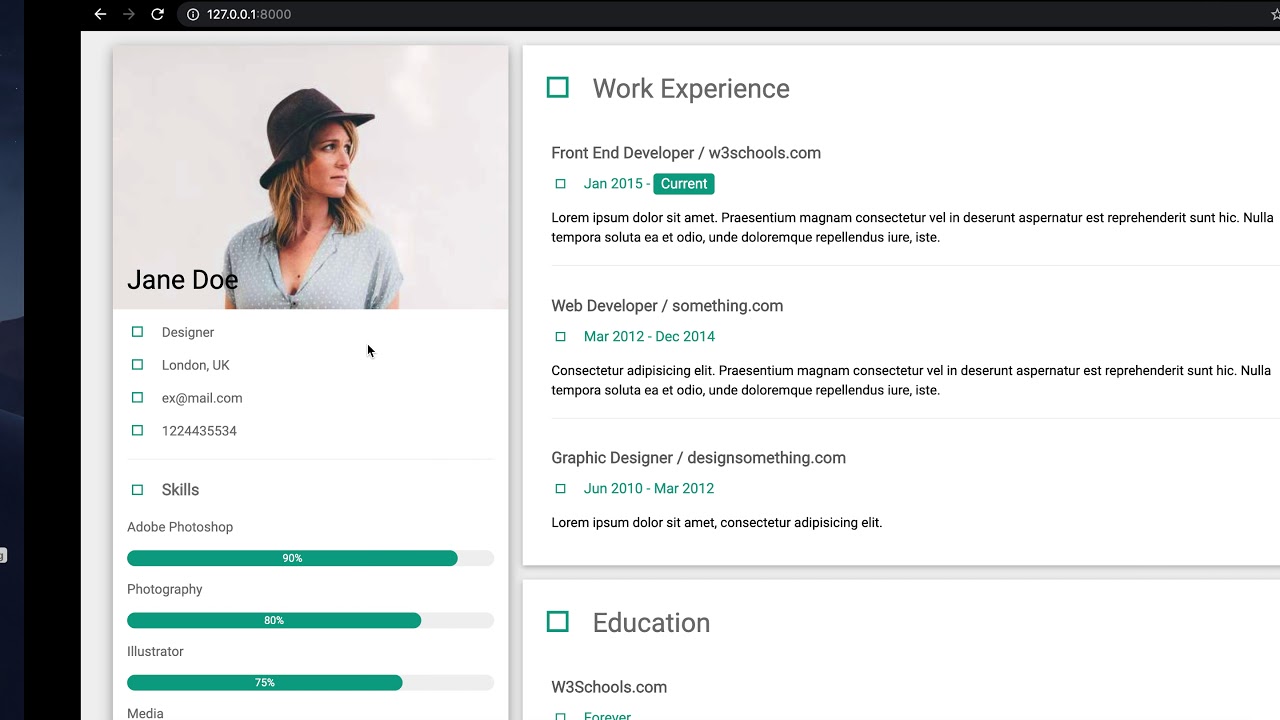Screen dimensions: 1280x720
Task: Click the icon next to Designer
Action: tap(138, 332)
